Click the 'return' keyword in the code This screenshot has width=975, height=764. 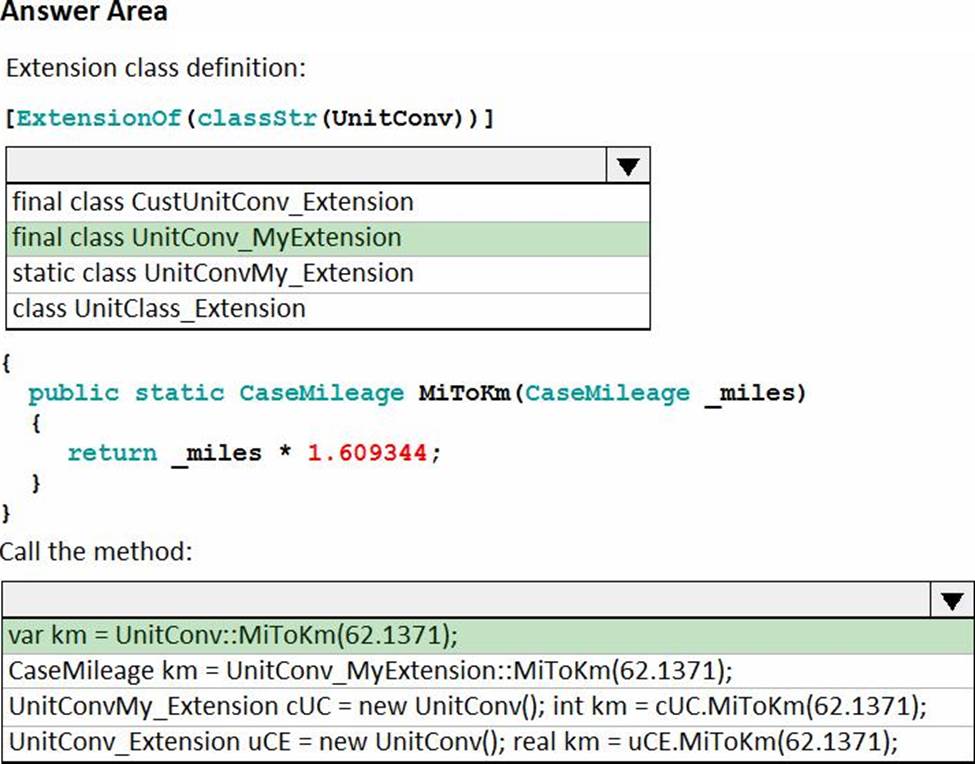112,453
